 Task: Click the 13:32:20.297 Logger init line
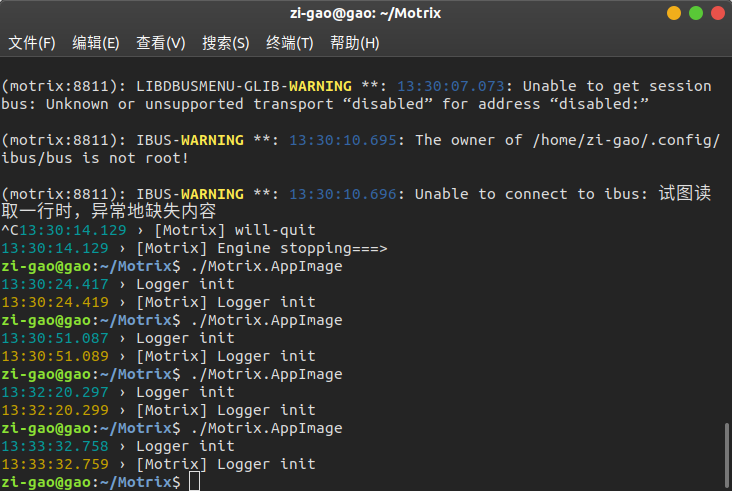pyautogui.click(x=118, y=392)
